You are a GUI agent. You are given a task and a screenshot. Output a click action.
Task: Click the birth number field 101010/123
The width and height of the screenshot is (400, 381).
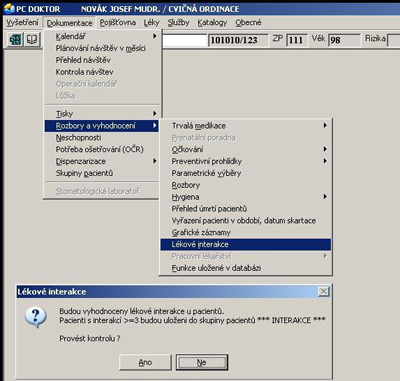[x=238, y=40]
